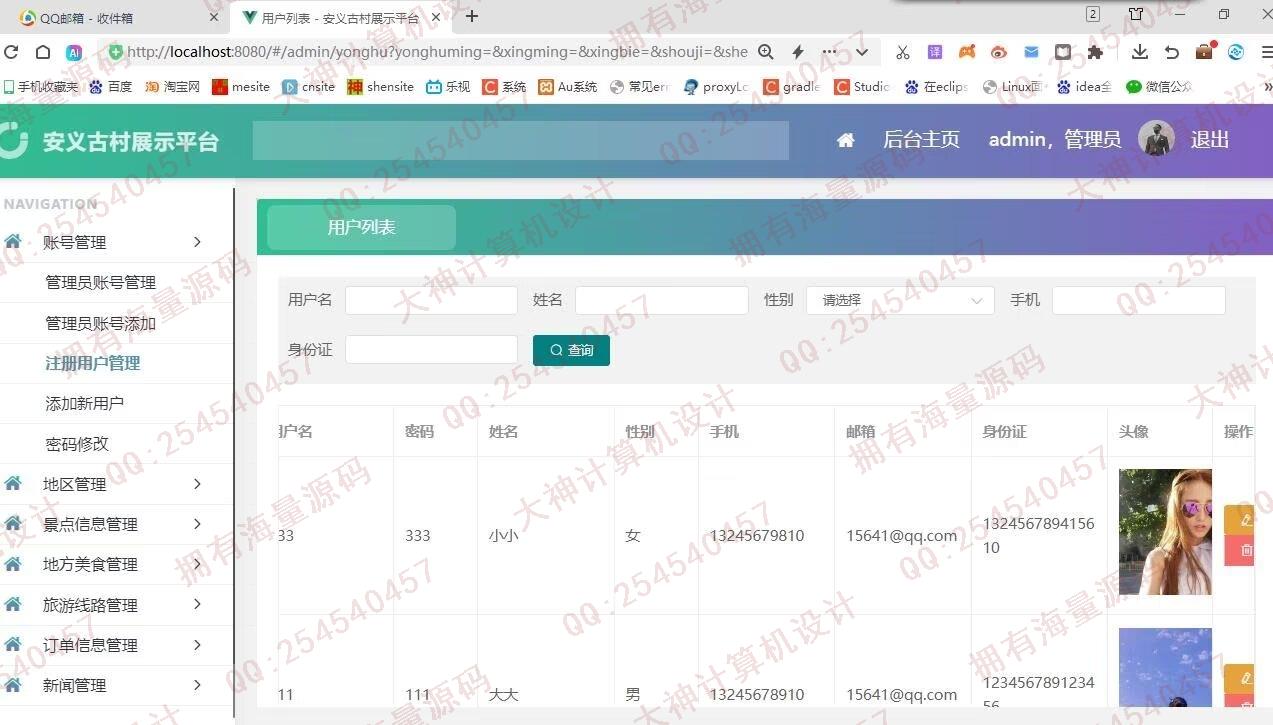Open the three-dots more menu in address bar

(830, 52)
